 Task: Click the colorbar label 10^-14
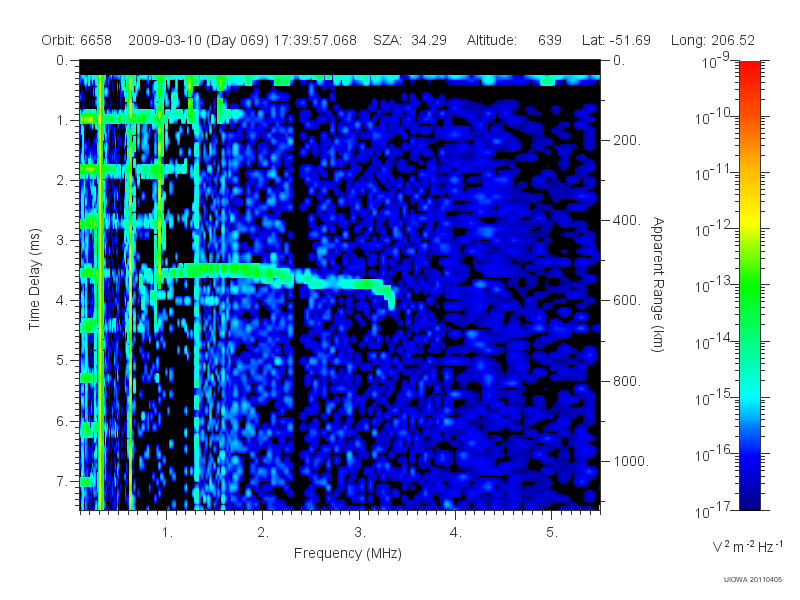(x=713, y=341)
